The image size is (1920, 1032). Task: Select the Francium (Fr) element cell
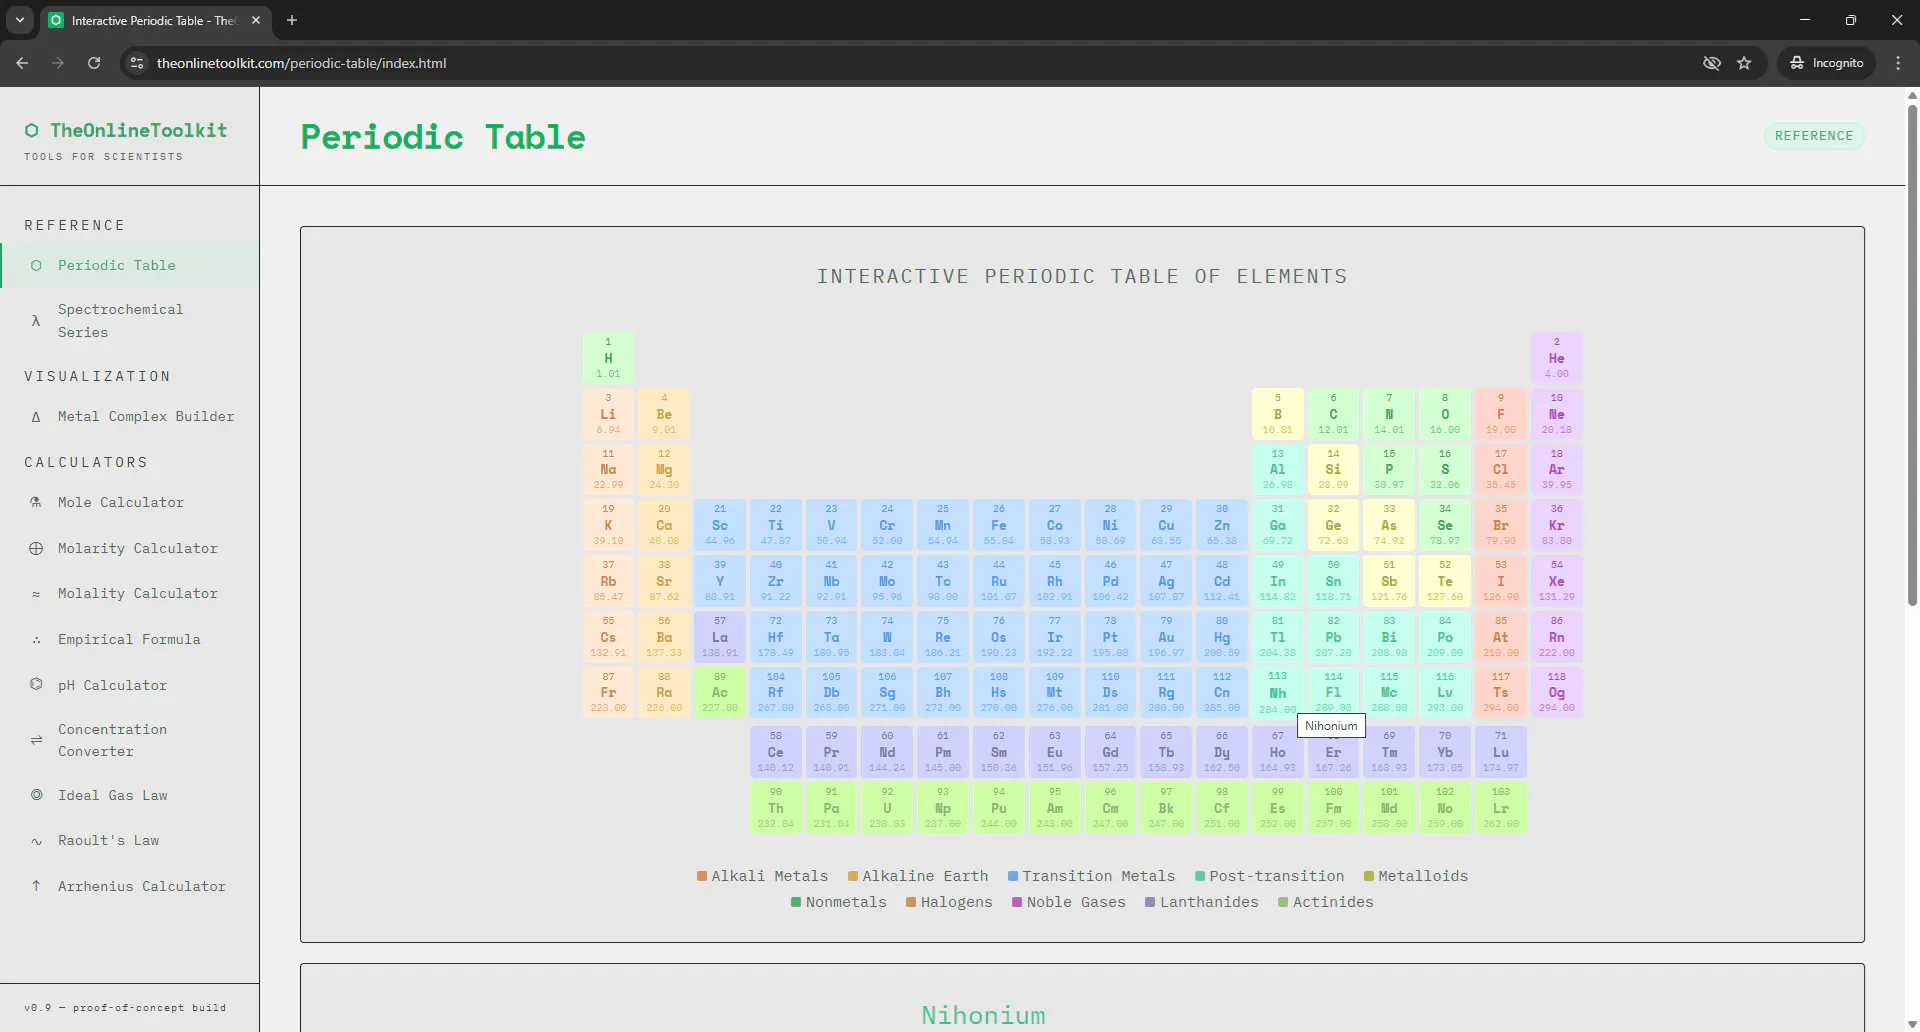tap(608, 692)
